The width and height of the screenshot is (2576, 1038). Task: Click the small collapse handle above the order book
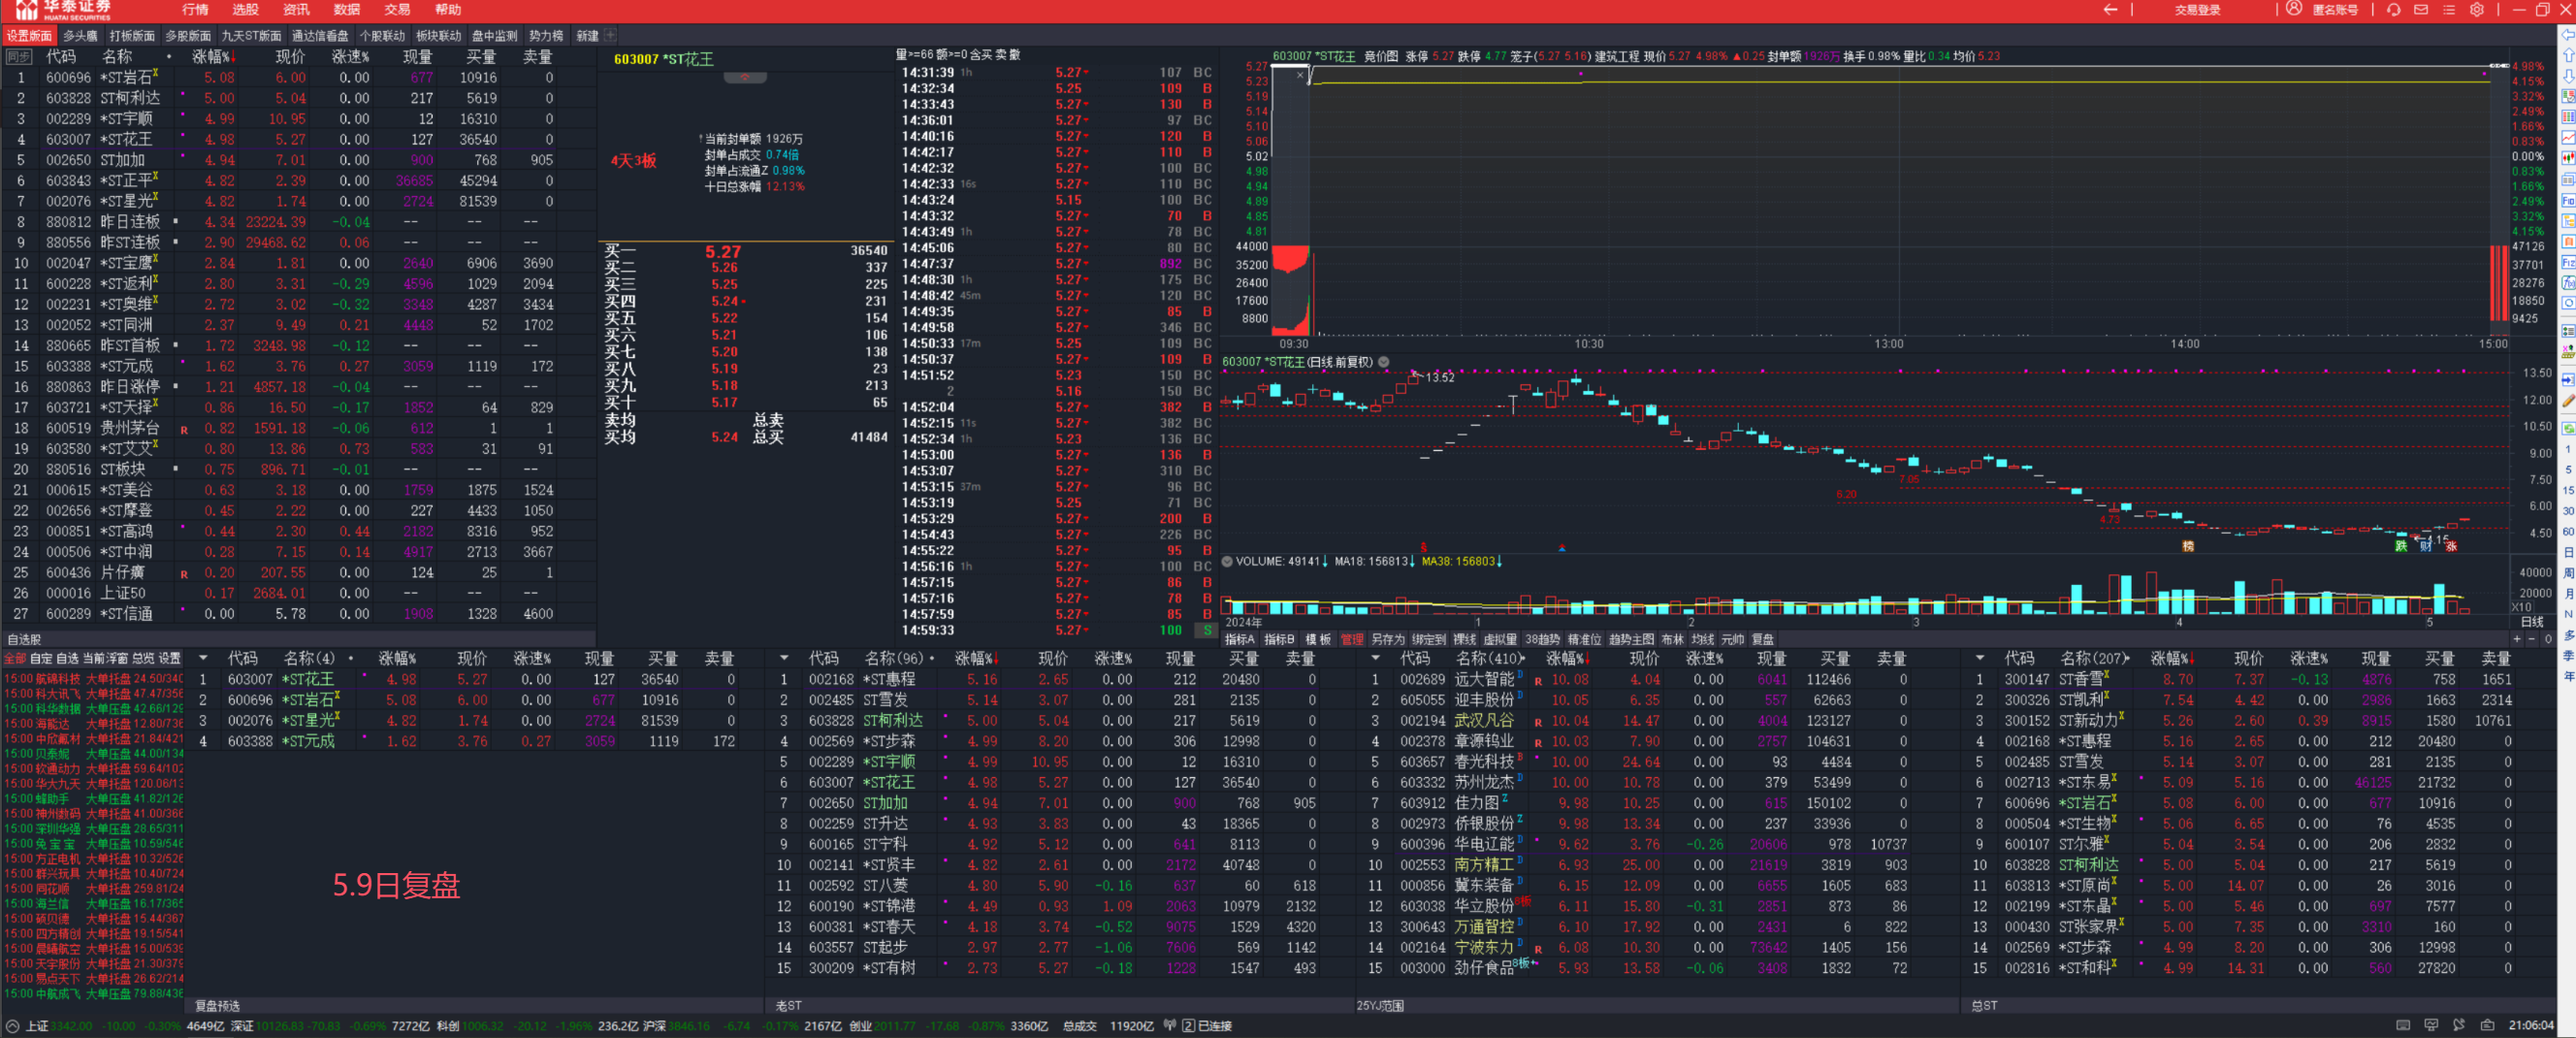click(745, 77)
